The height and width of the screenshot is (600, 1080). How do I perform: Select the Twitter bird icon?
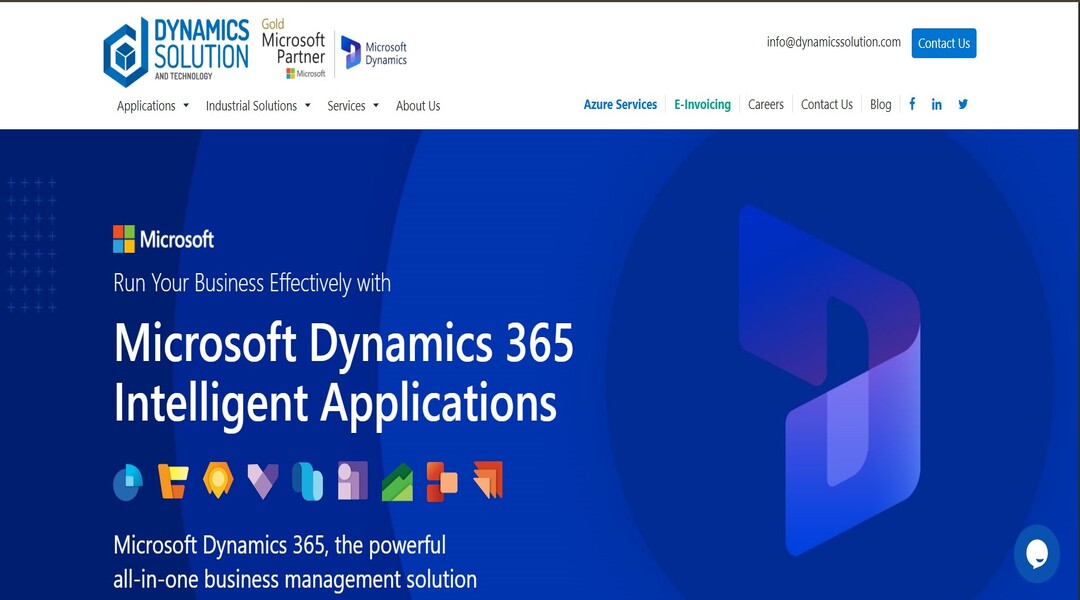[963, 103]
